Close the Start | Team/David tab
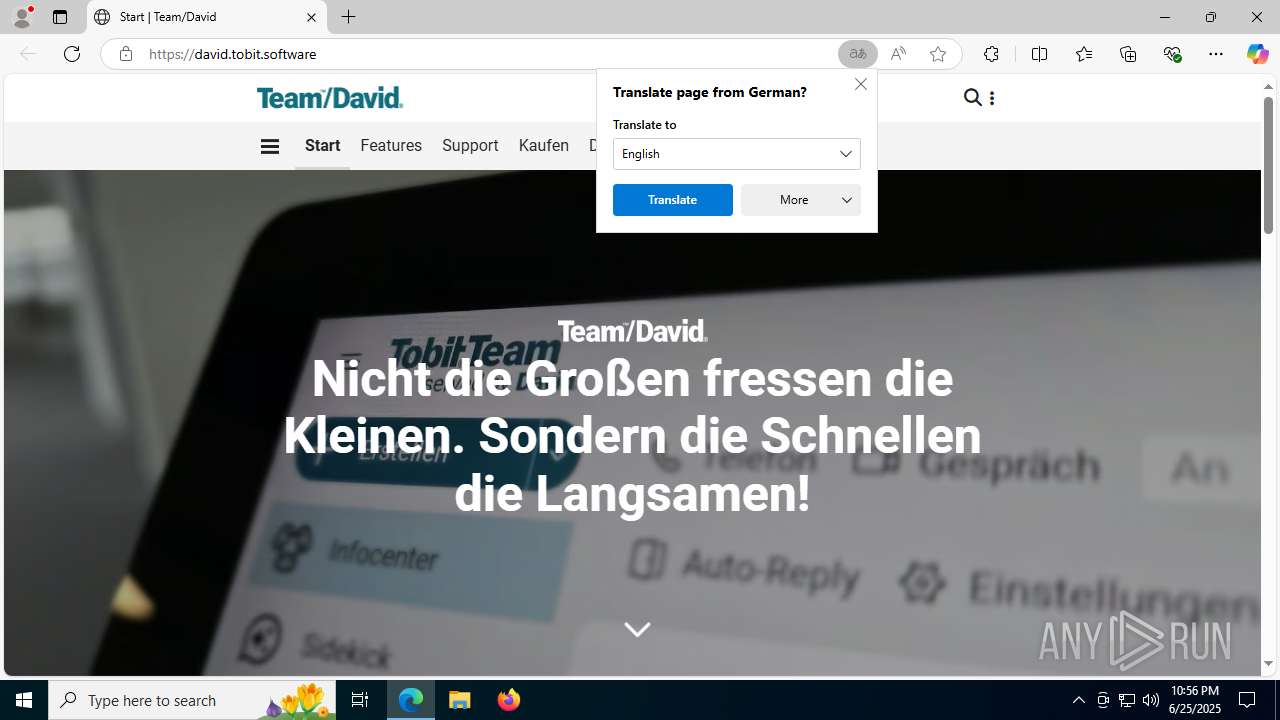This screenshot has width=1280, height=720. click(x=311, y=17)
